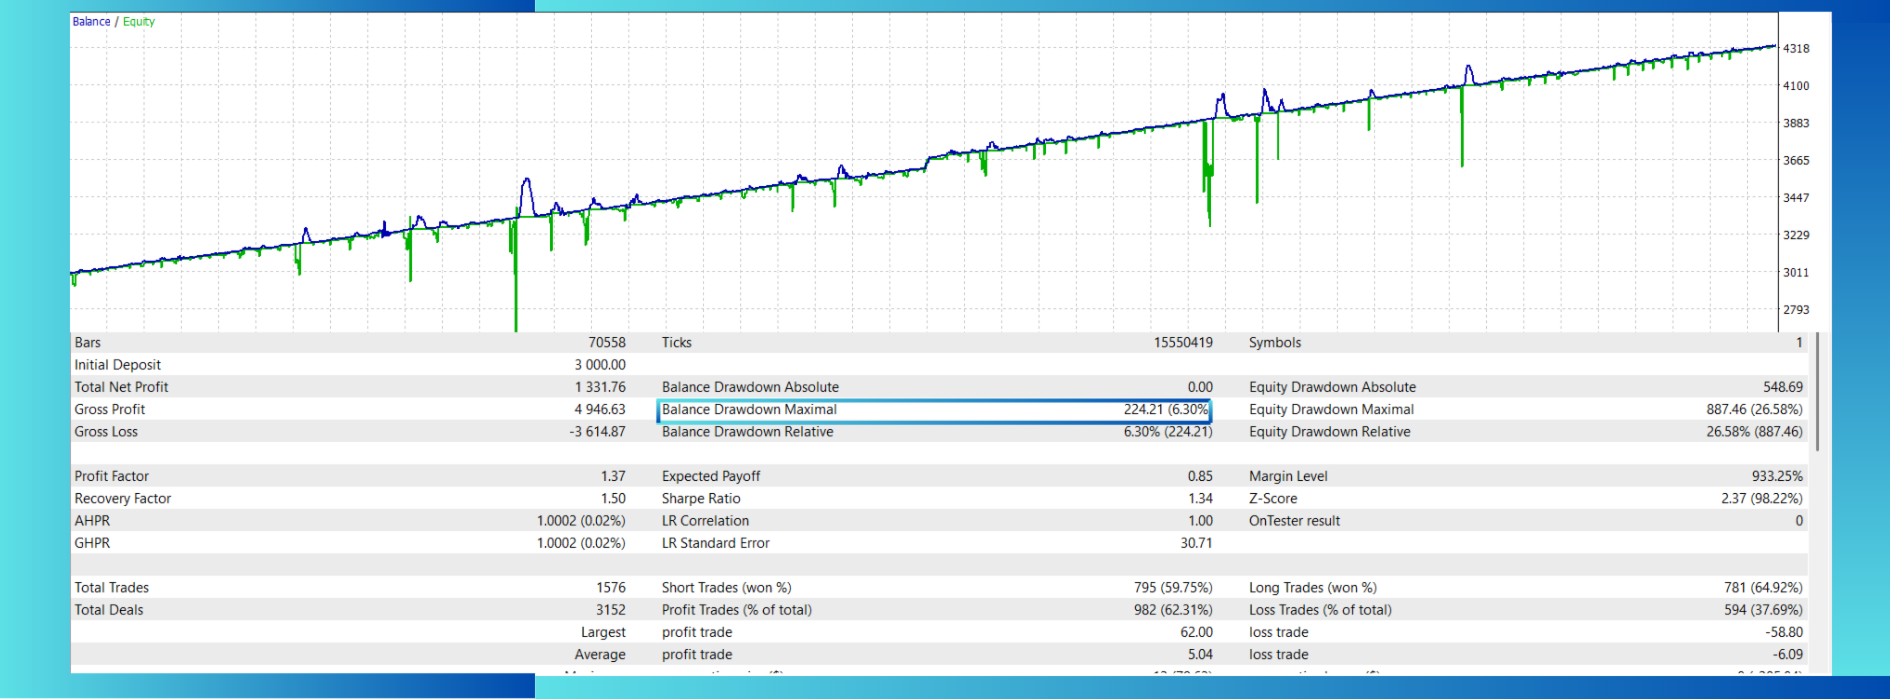Click the Sharpe Ratio value 1.34
The height and width of the screenshot is (699, 1890).
point(1200,499)
